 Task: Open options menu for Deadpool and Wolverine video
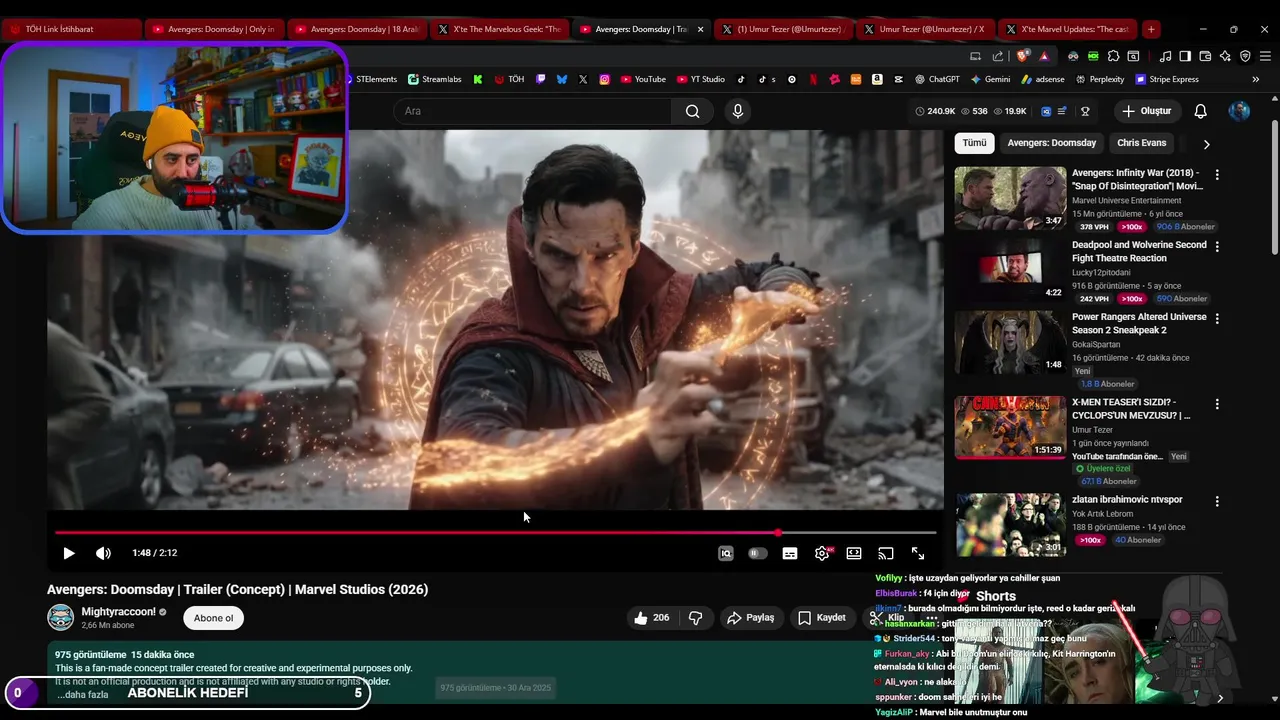point(1217,246)
